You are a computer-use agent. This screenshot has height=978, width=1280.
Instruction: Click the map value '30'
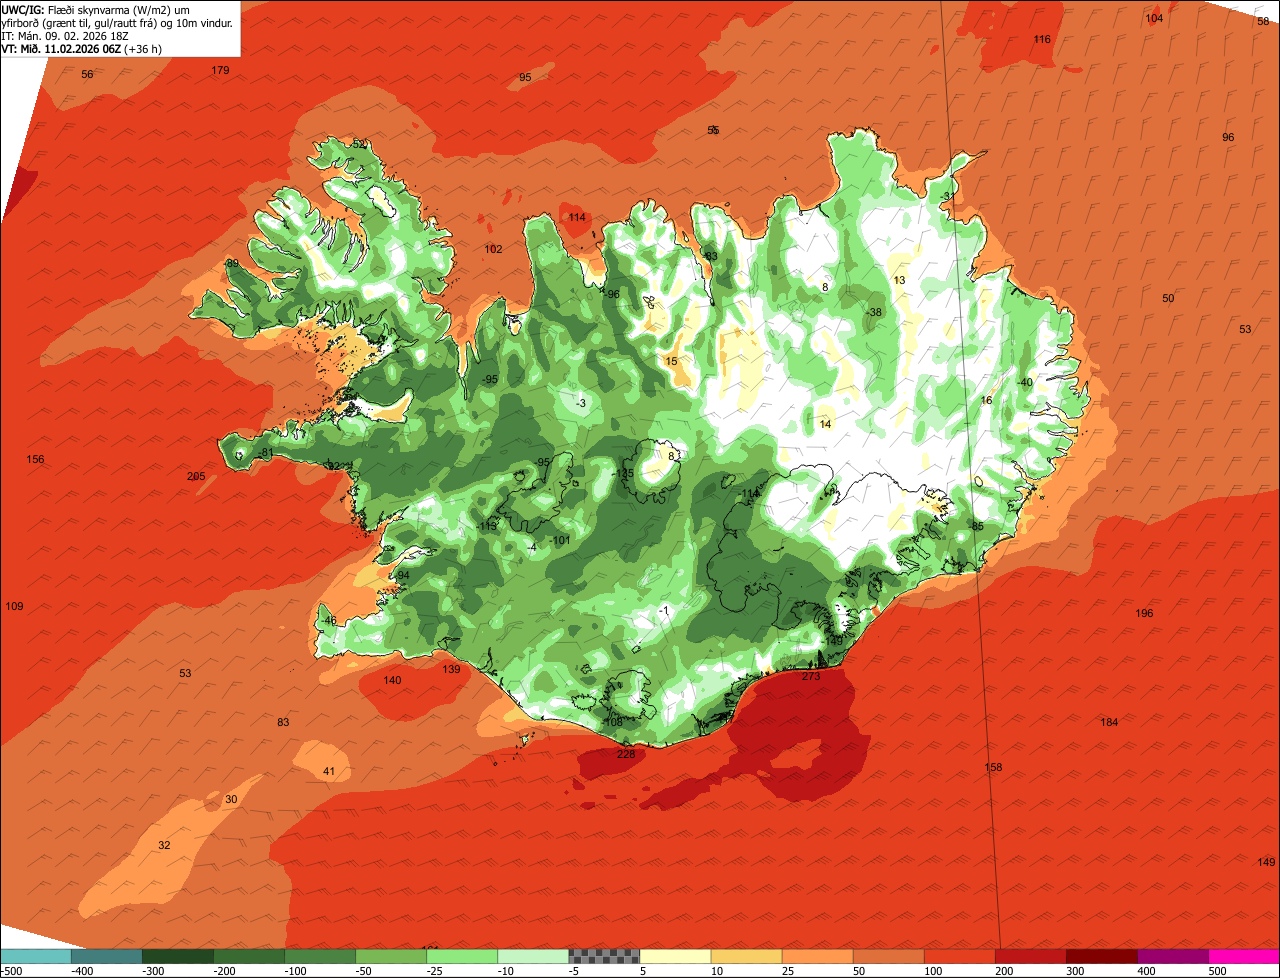(x=231, y=799)
